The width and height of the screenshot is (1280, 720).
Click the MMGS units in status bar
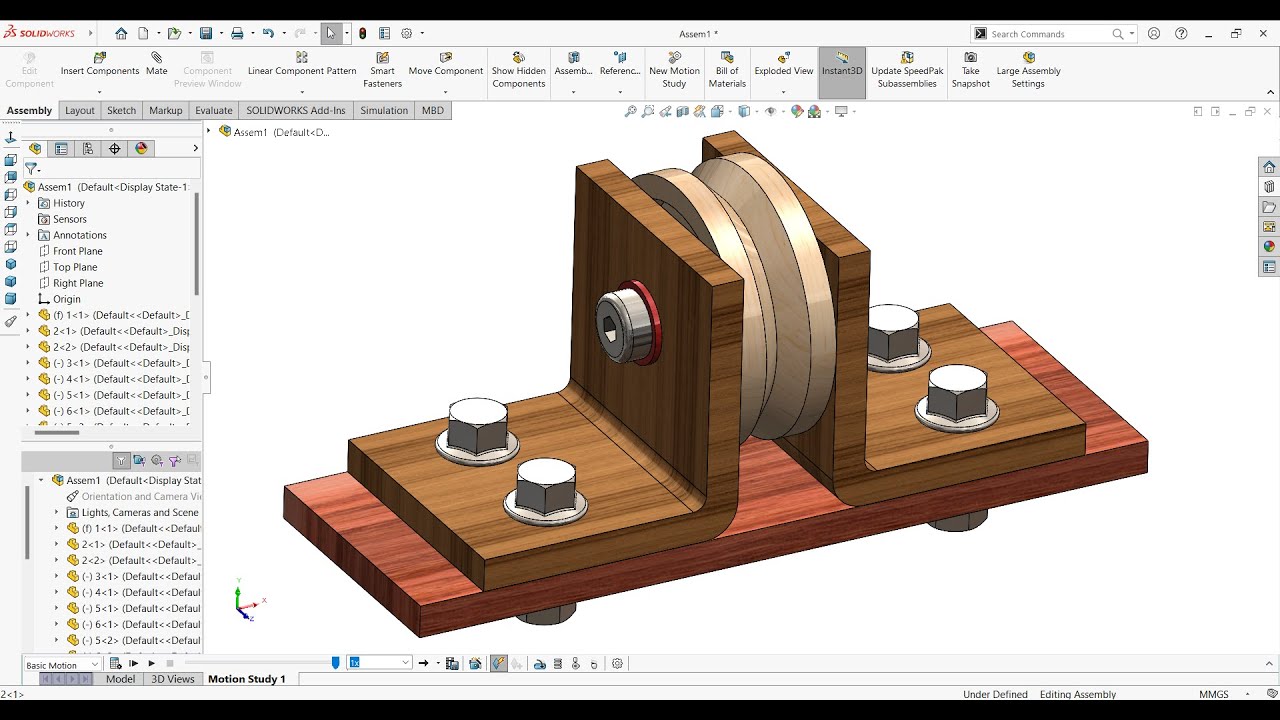1214,694
